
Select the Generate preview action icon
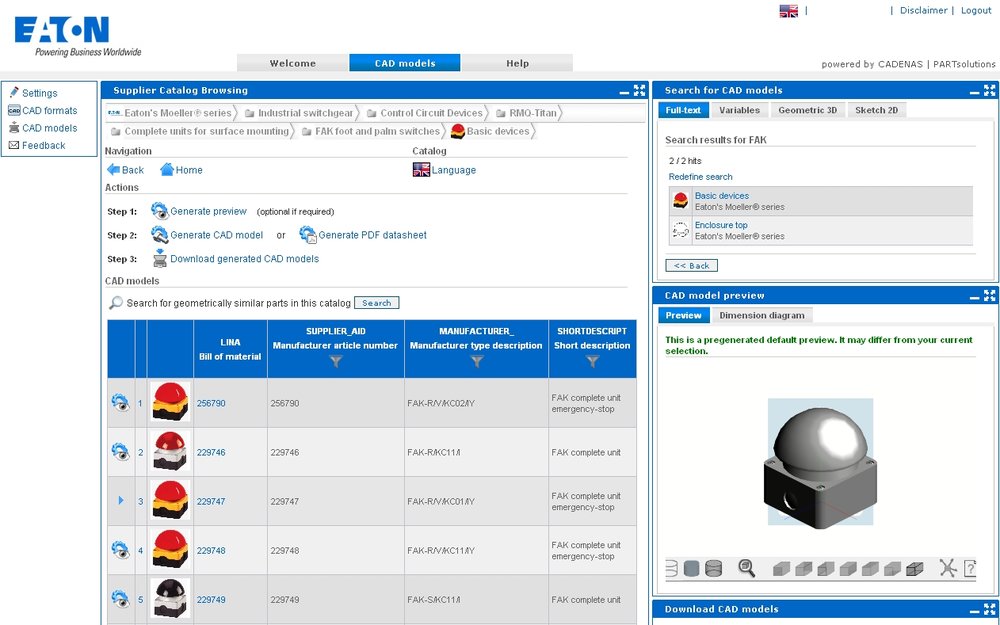(x=160, y=211)
